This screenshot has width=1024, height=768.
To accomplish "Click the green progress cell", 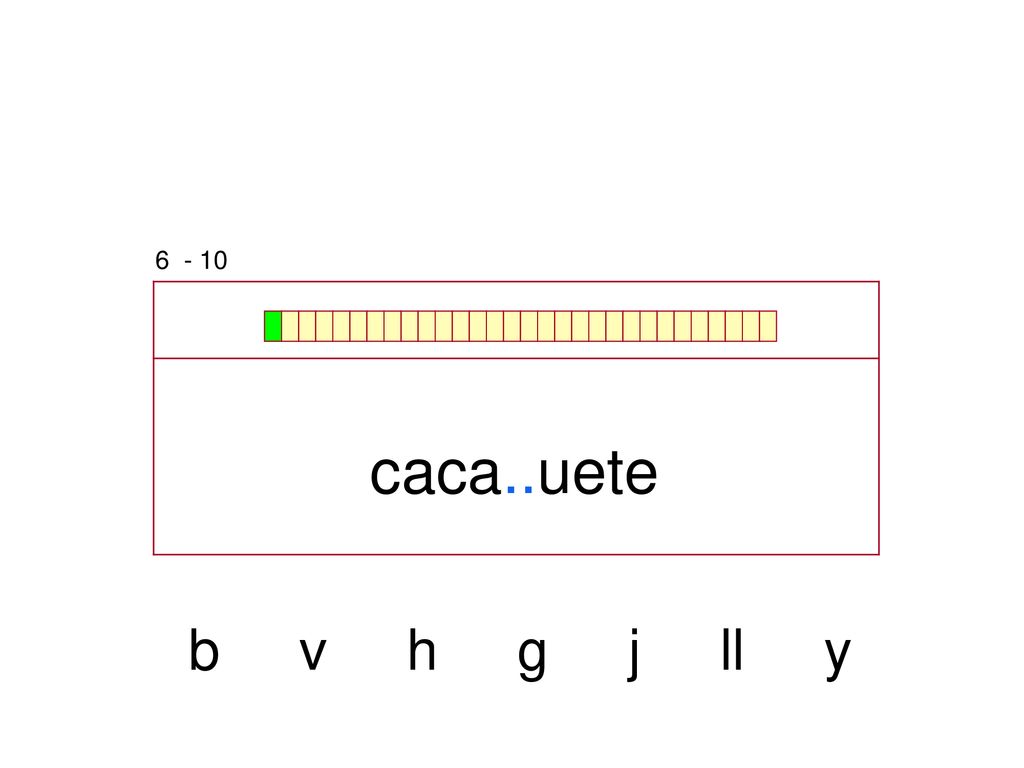I will click(x=273, y=326).
